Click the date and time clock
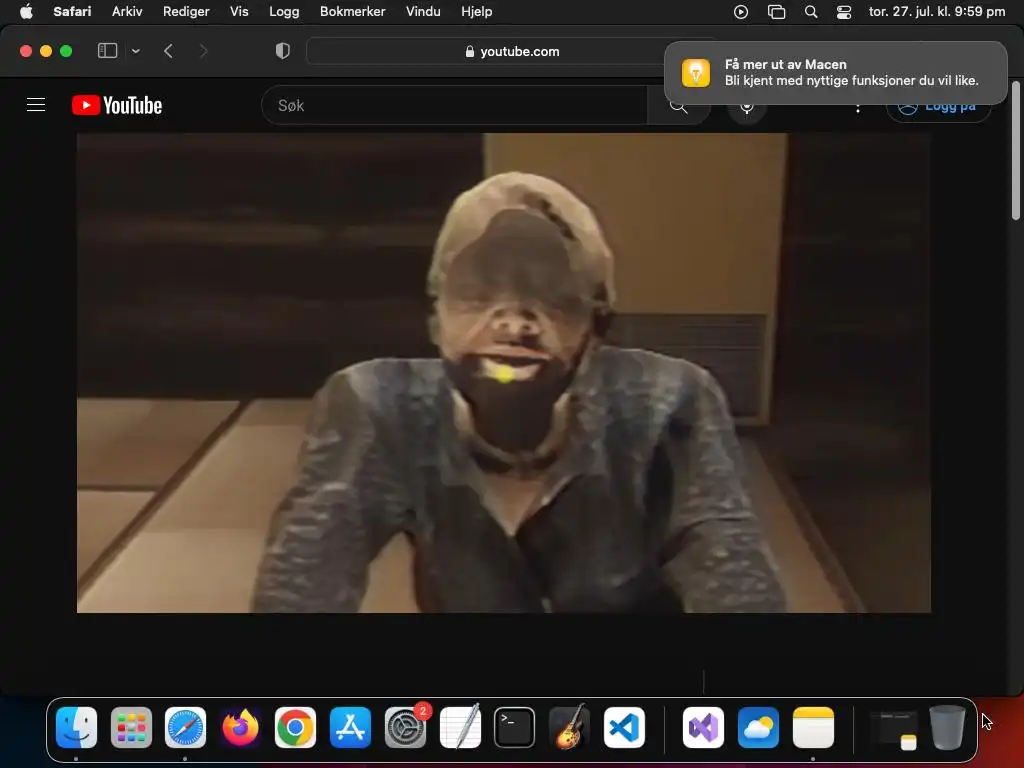 936,11
